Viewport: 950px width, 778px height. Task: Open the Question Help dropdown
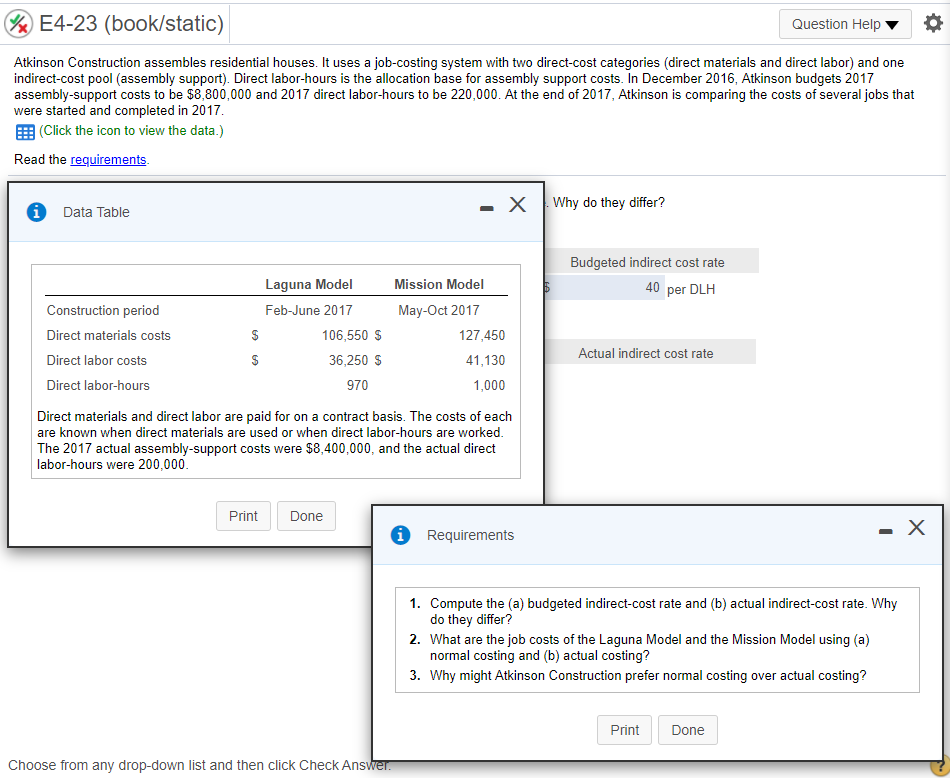point(845,24)
